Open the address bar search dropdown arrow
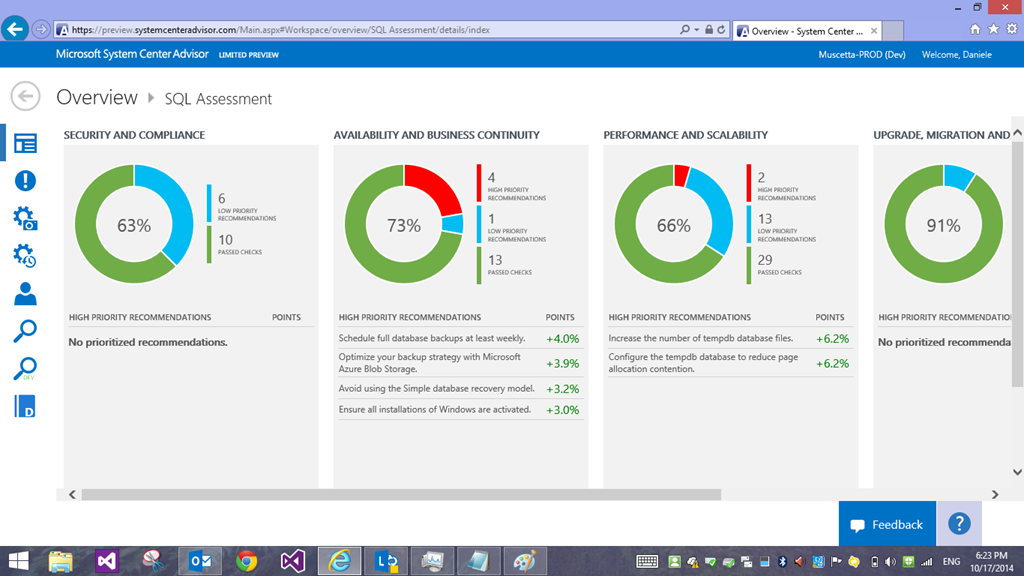 point(697,29)
